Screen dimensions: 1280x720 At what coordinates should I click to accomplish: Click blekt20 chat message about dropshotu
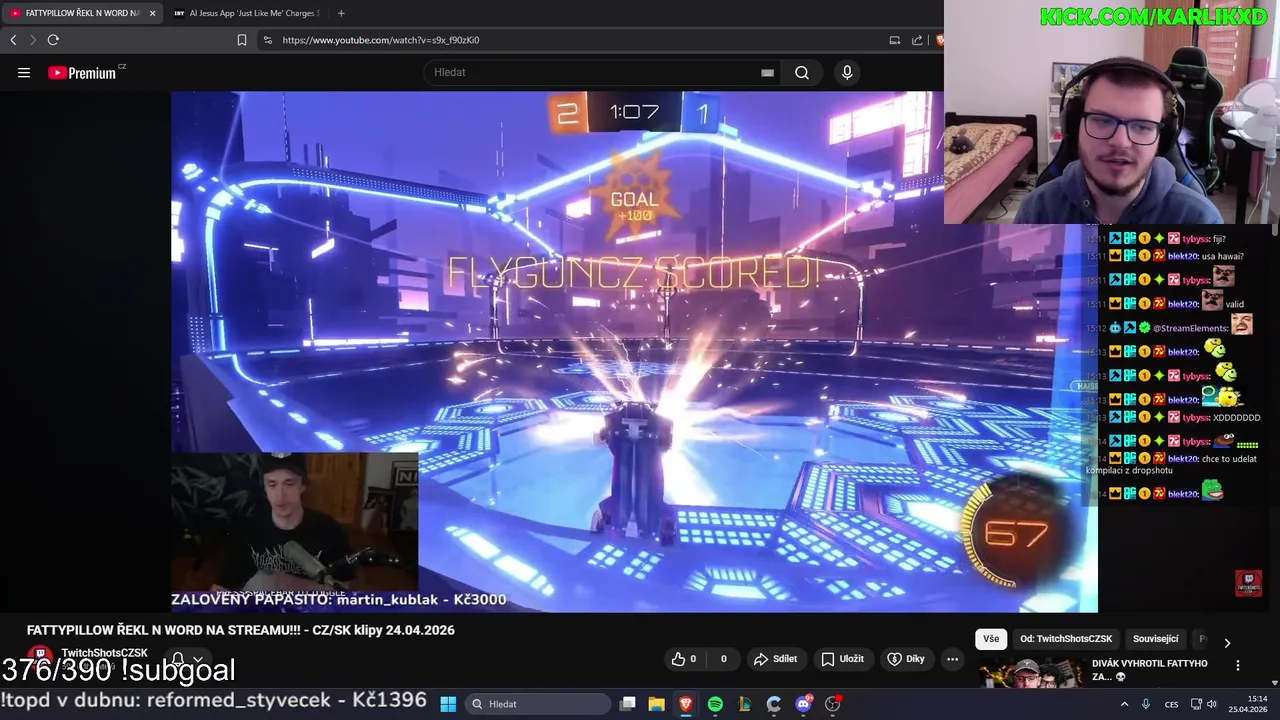coord(1171,464)
